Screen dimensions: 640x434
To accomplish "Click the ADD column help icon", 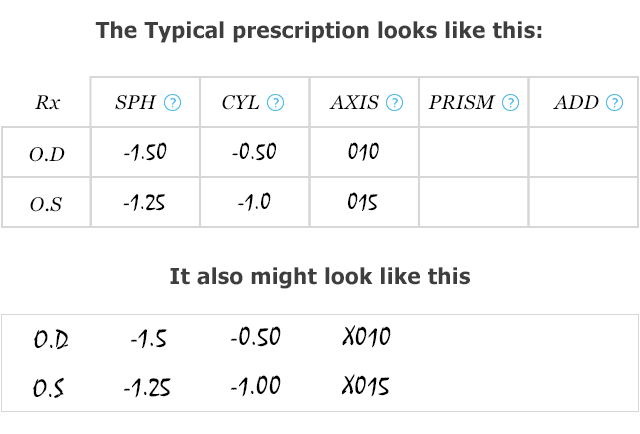I will click(615, 102).
